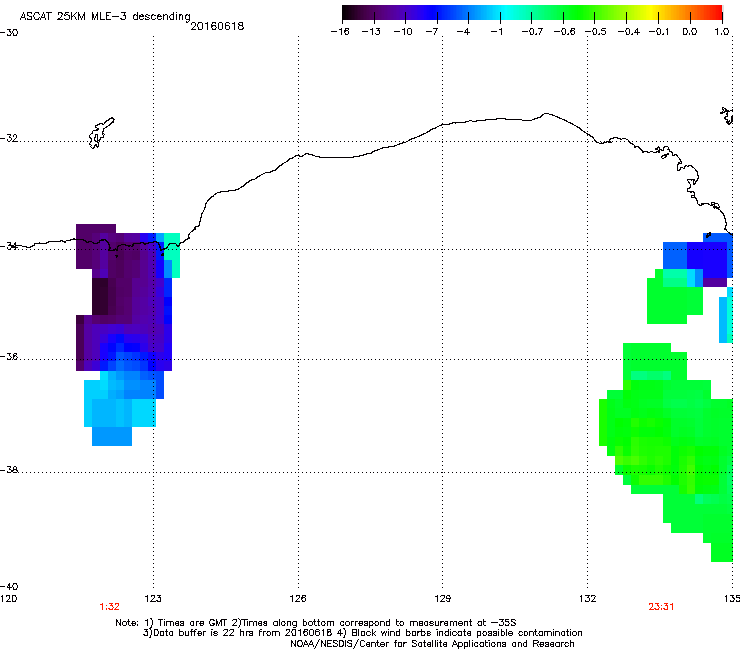Click the ASCAT 25KM MLE-3 descending title
Viewport: 740px width, 650px height.
(105, 17)
